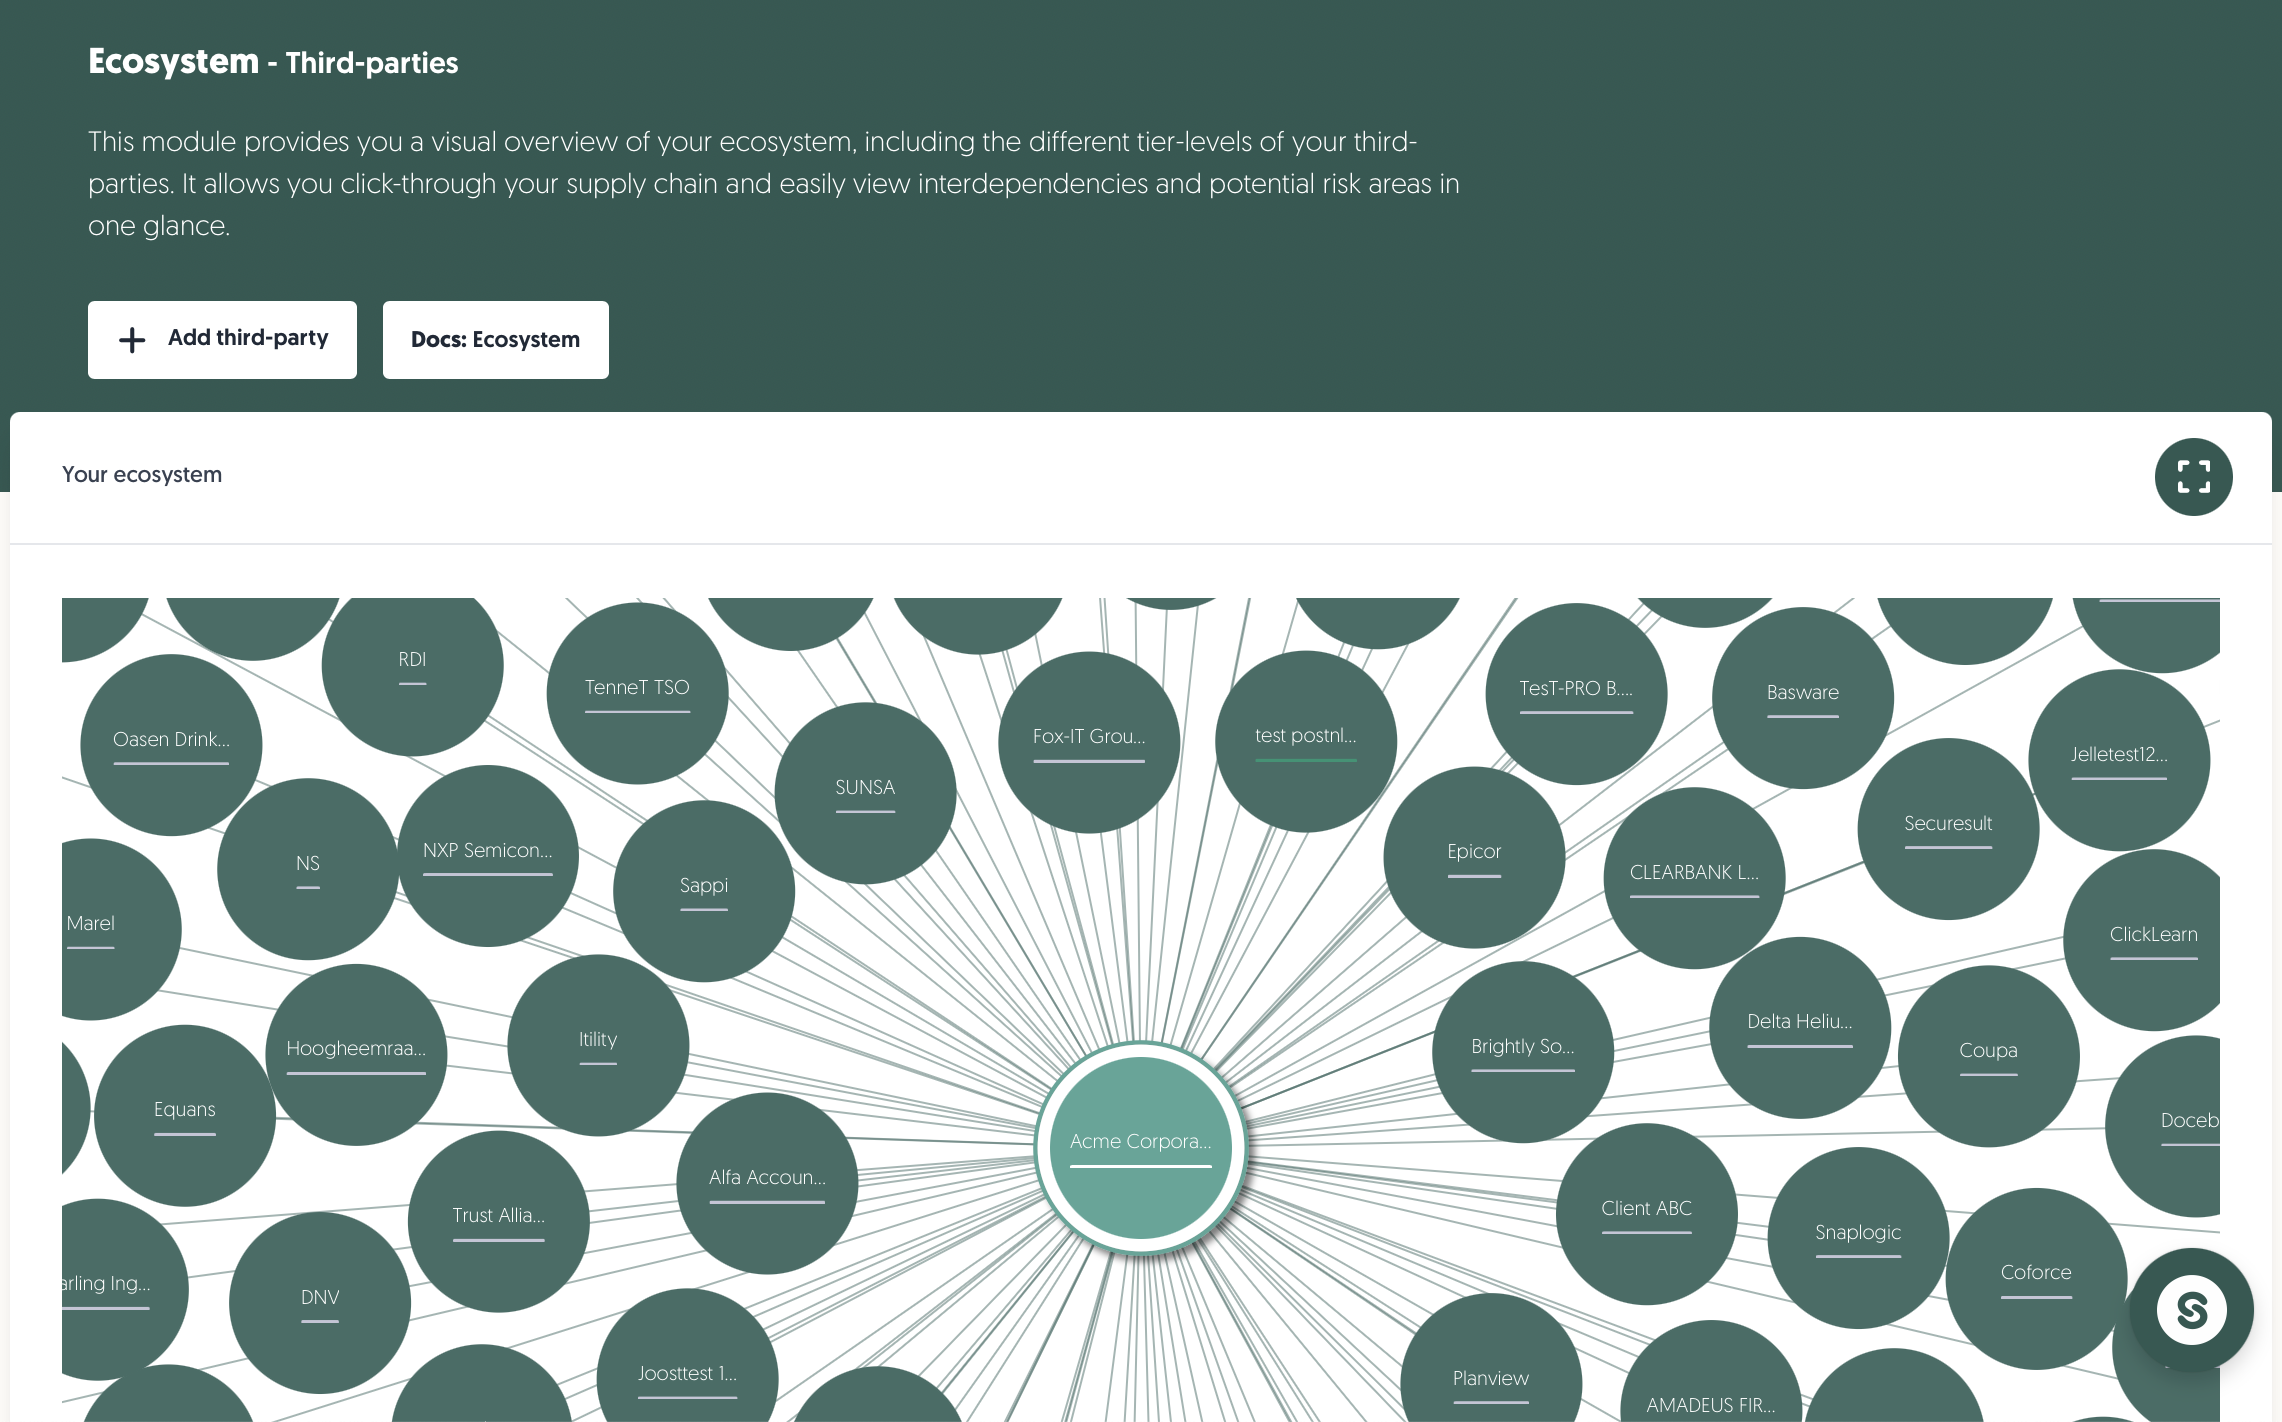Open the test postnl... node
The width and height of the screenshot is (2282, 1422).
(x=1306, y=741)
